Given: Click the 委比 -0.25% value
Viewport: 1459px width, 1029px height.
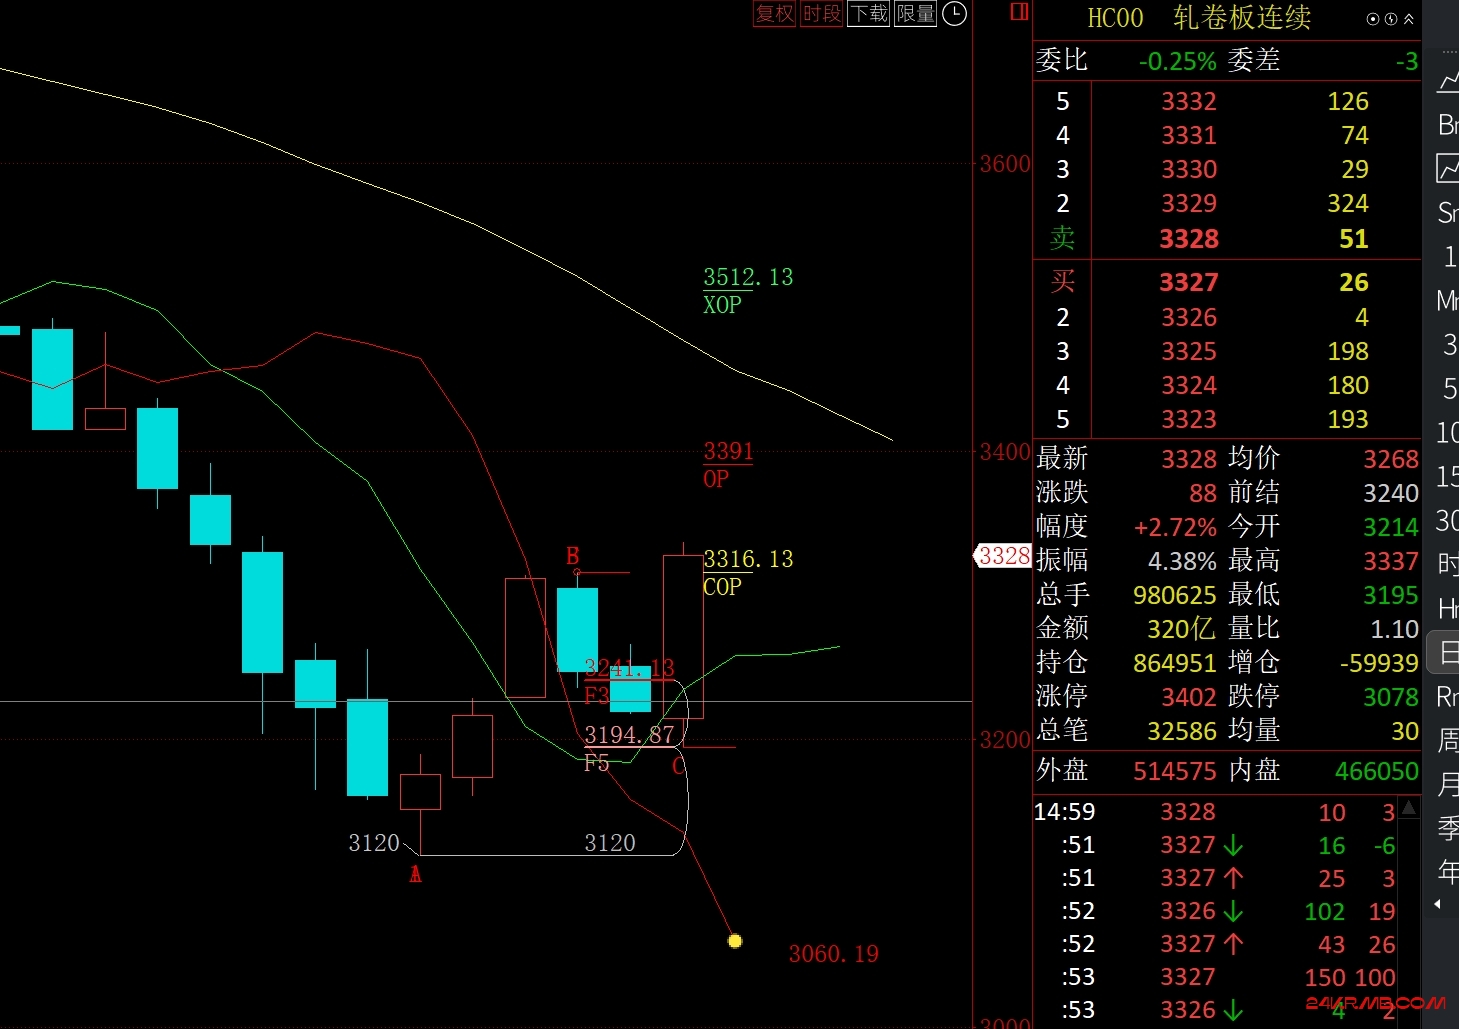Looking at the screenshot, I should point(1177,61).
